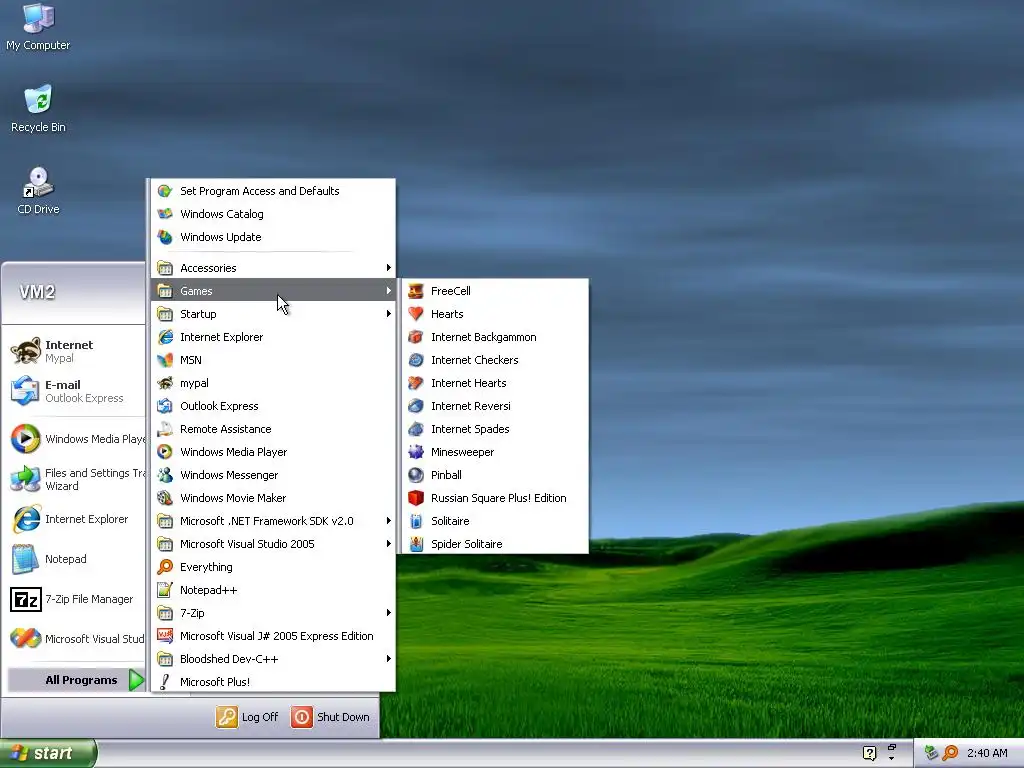The width and height of the screenshot is (1024, 768).
Task: Open Windows Media Player in programs list
Action: (x=273, y=452)
